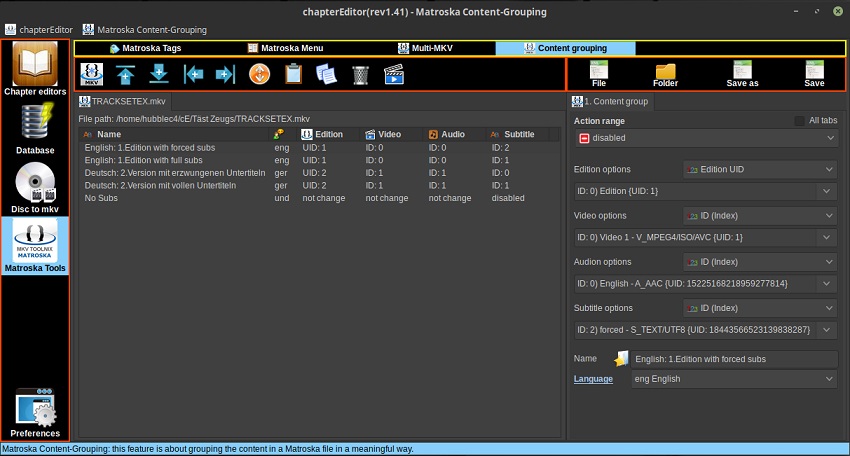Click the und language cell
Screen dimensions: 850x456
pyautogui.click(x=281, y=198)
